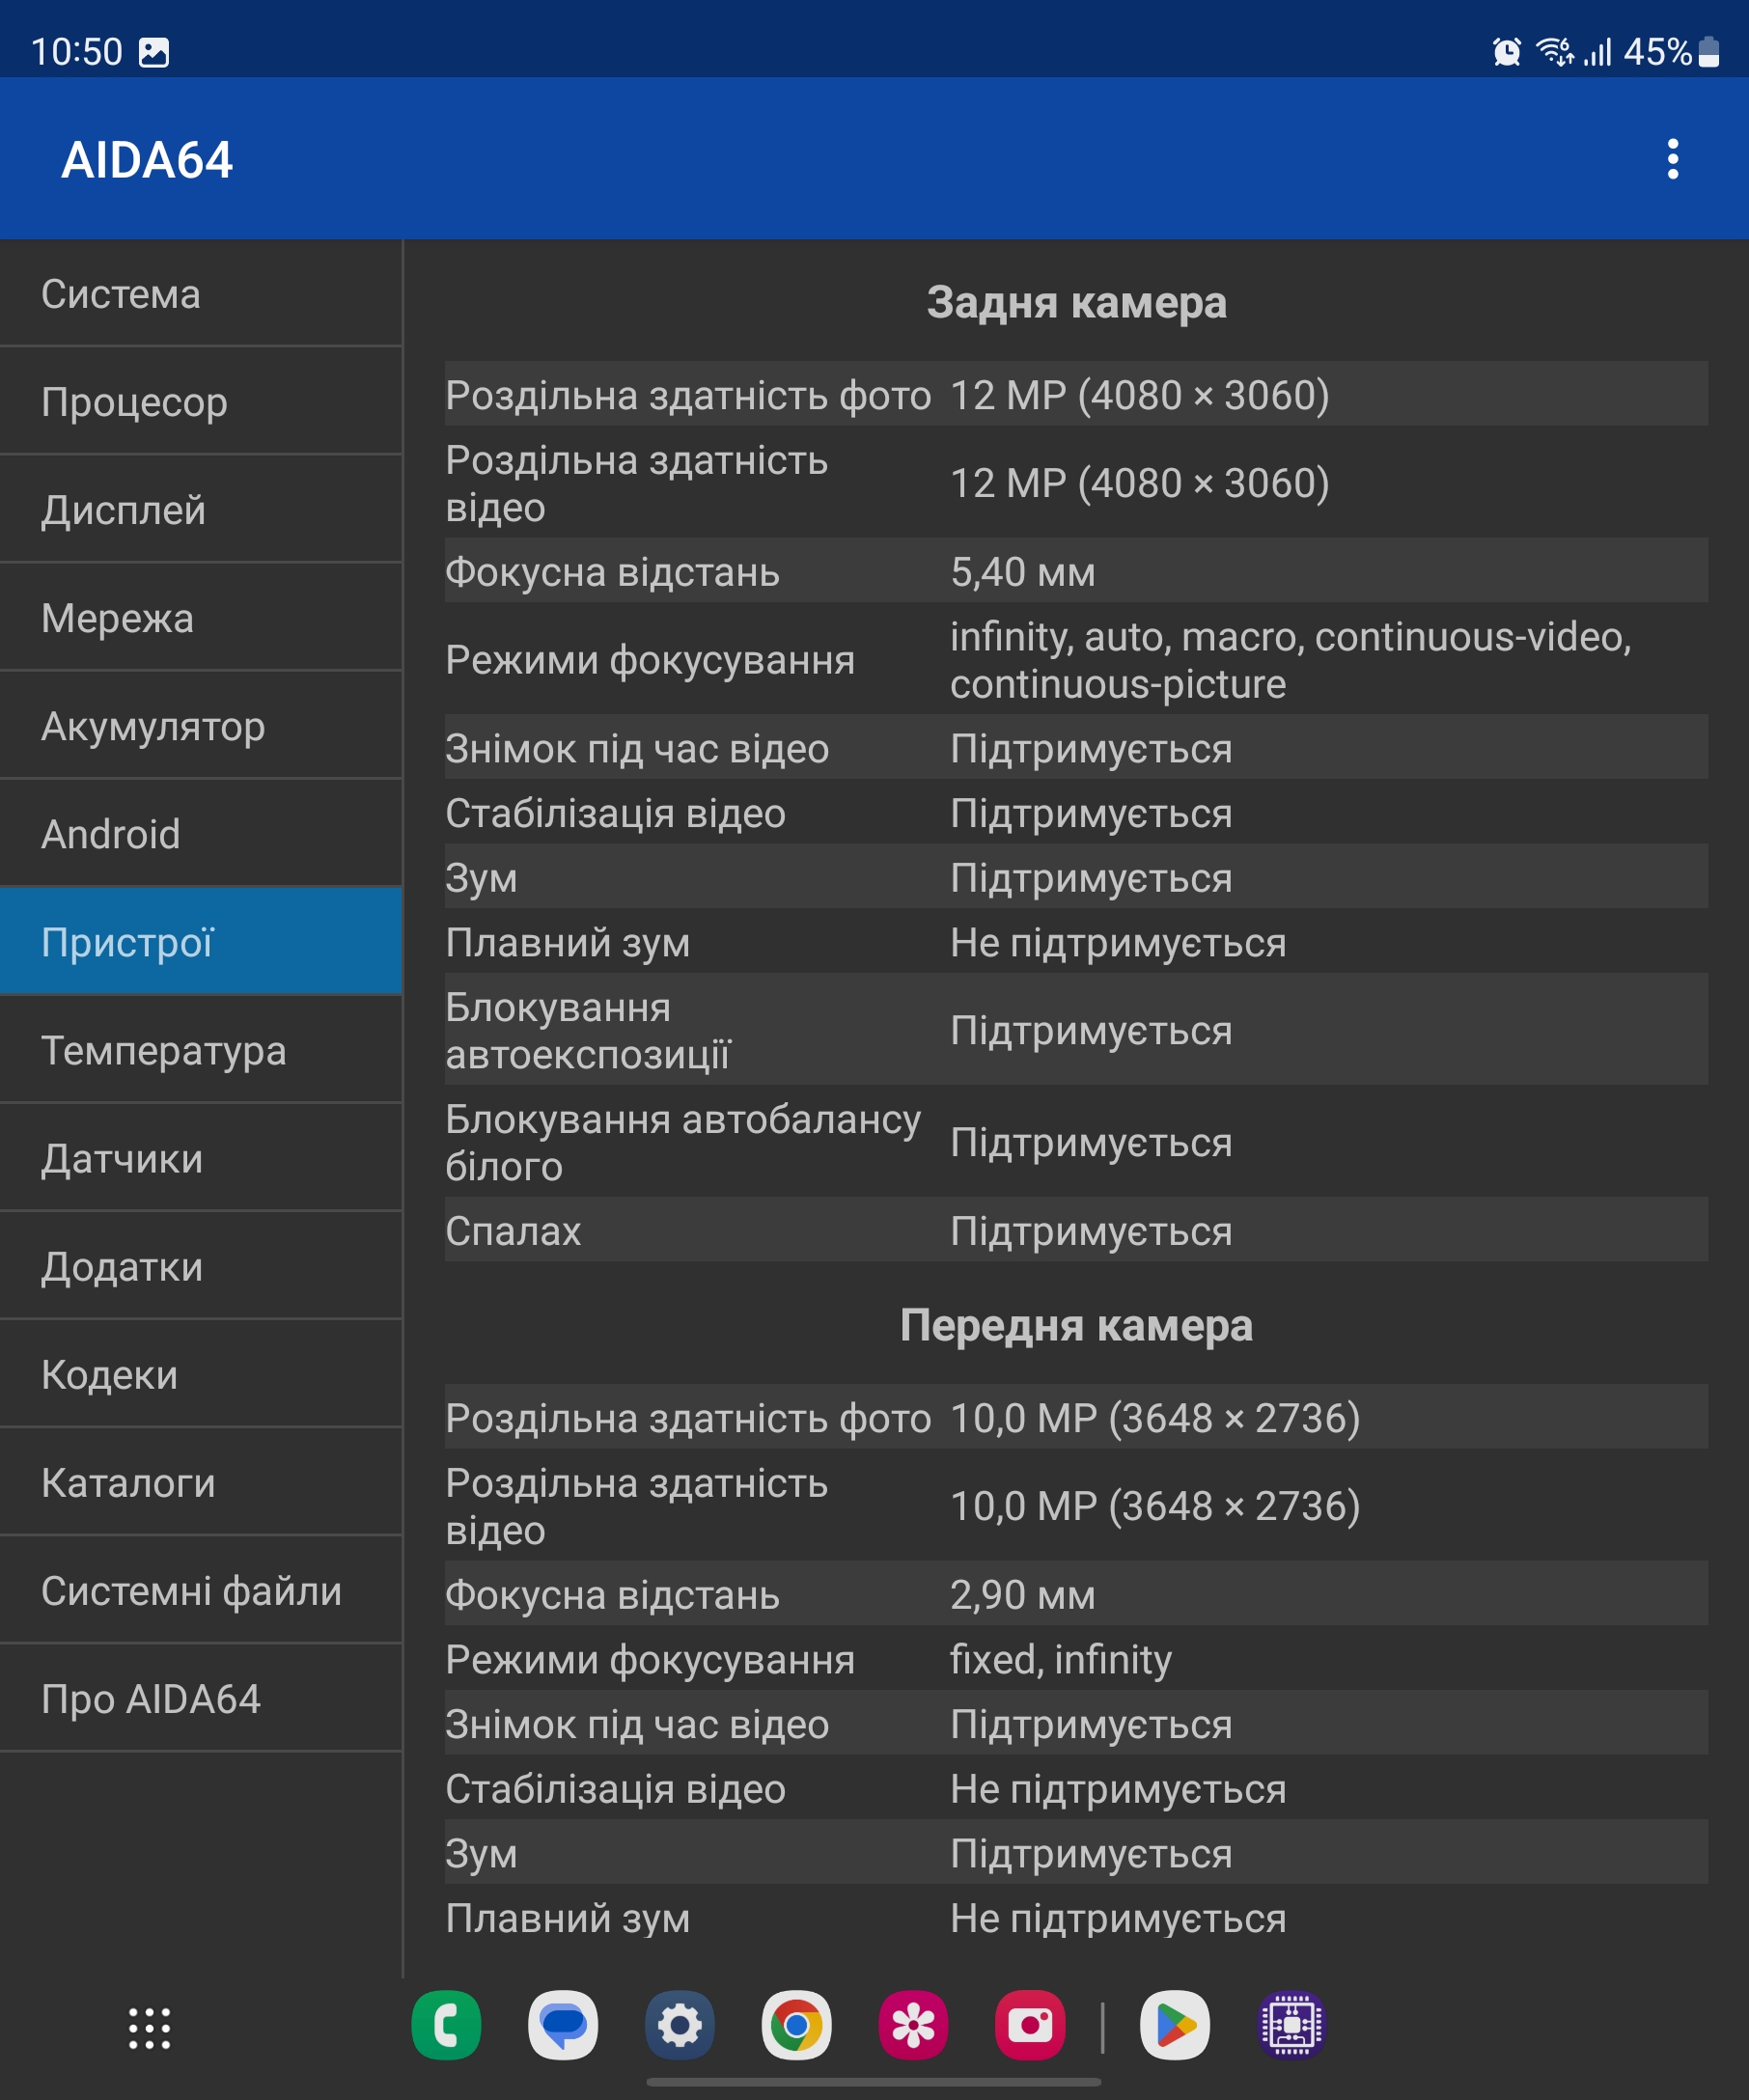Launch the Phone app from the taskbar
This screenshot has height=2100, width=1749.
click(446, 2026)
